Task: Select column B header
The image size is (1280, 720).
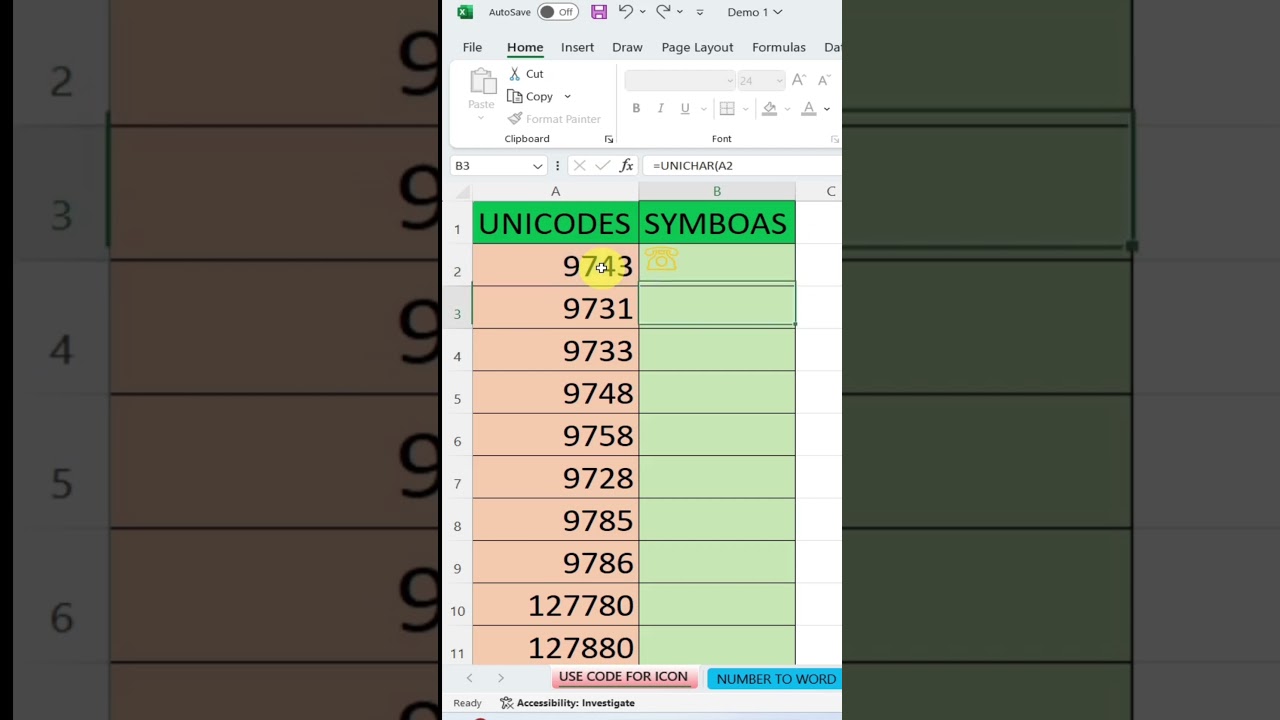Action: pos(717,191)
